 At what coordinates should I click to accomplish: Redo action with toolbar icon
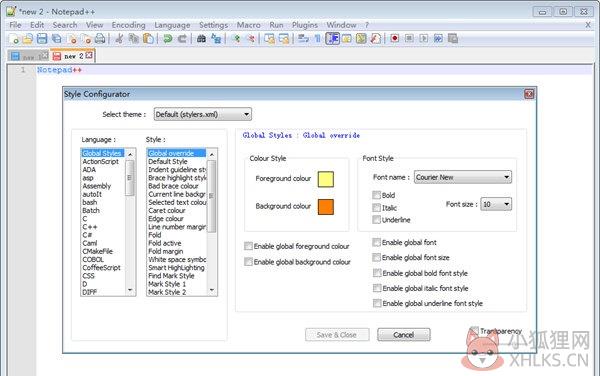(182, 39)
